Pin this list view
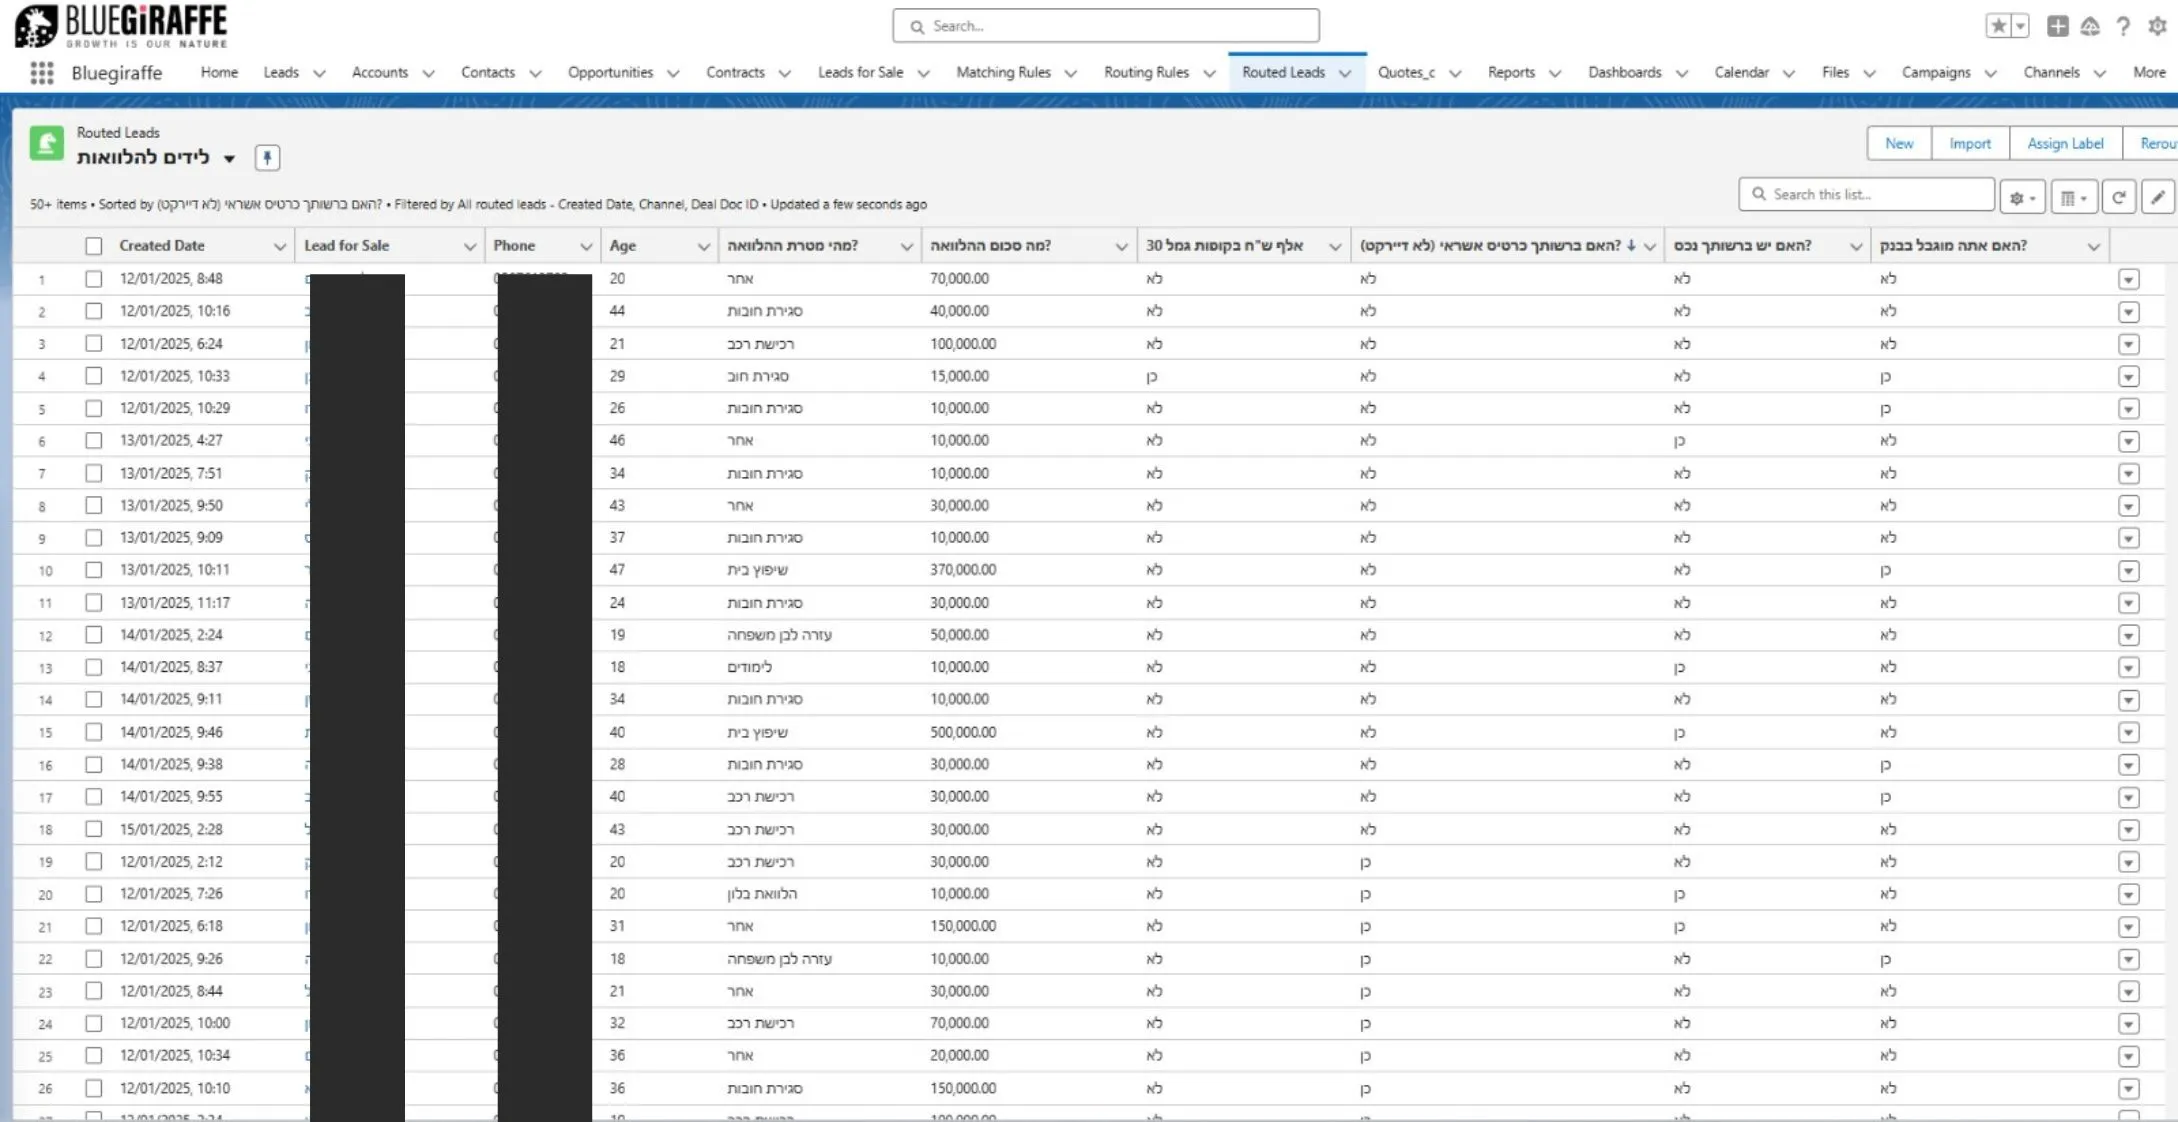This screenshot has width=2178, height=1122. coord(267,157)
